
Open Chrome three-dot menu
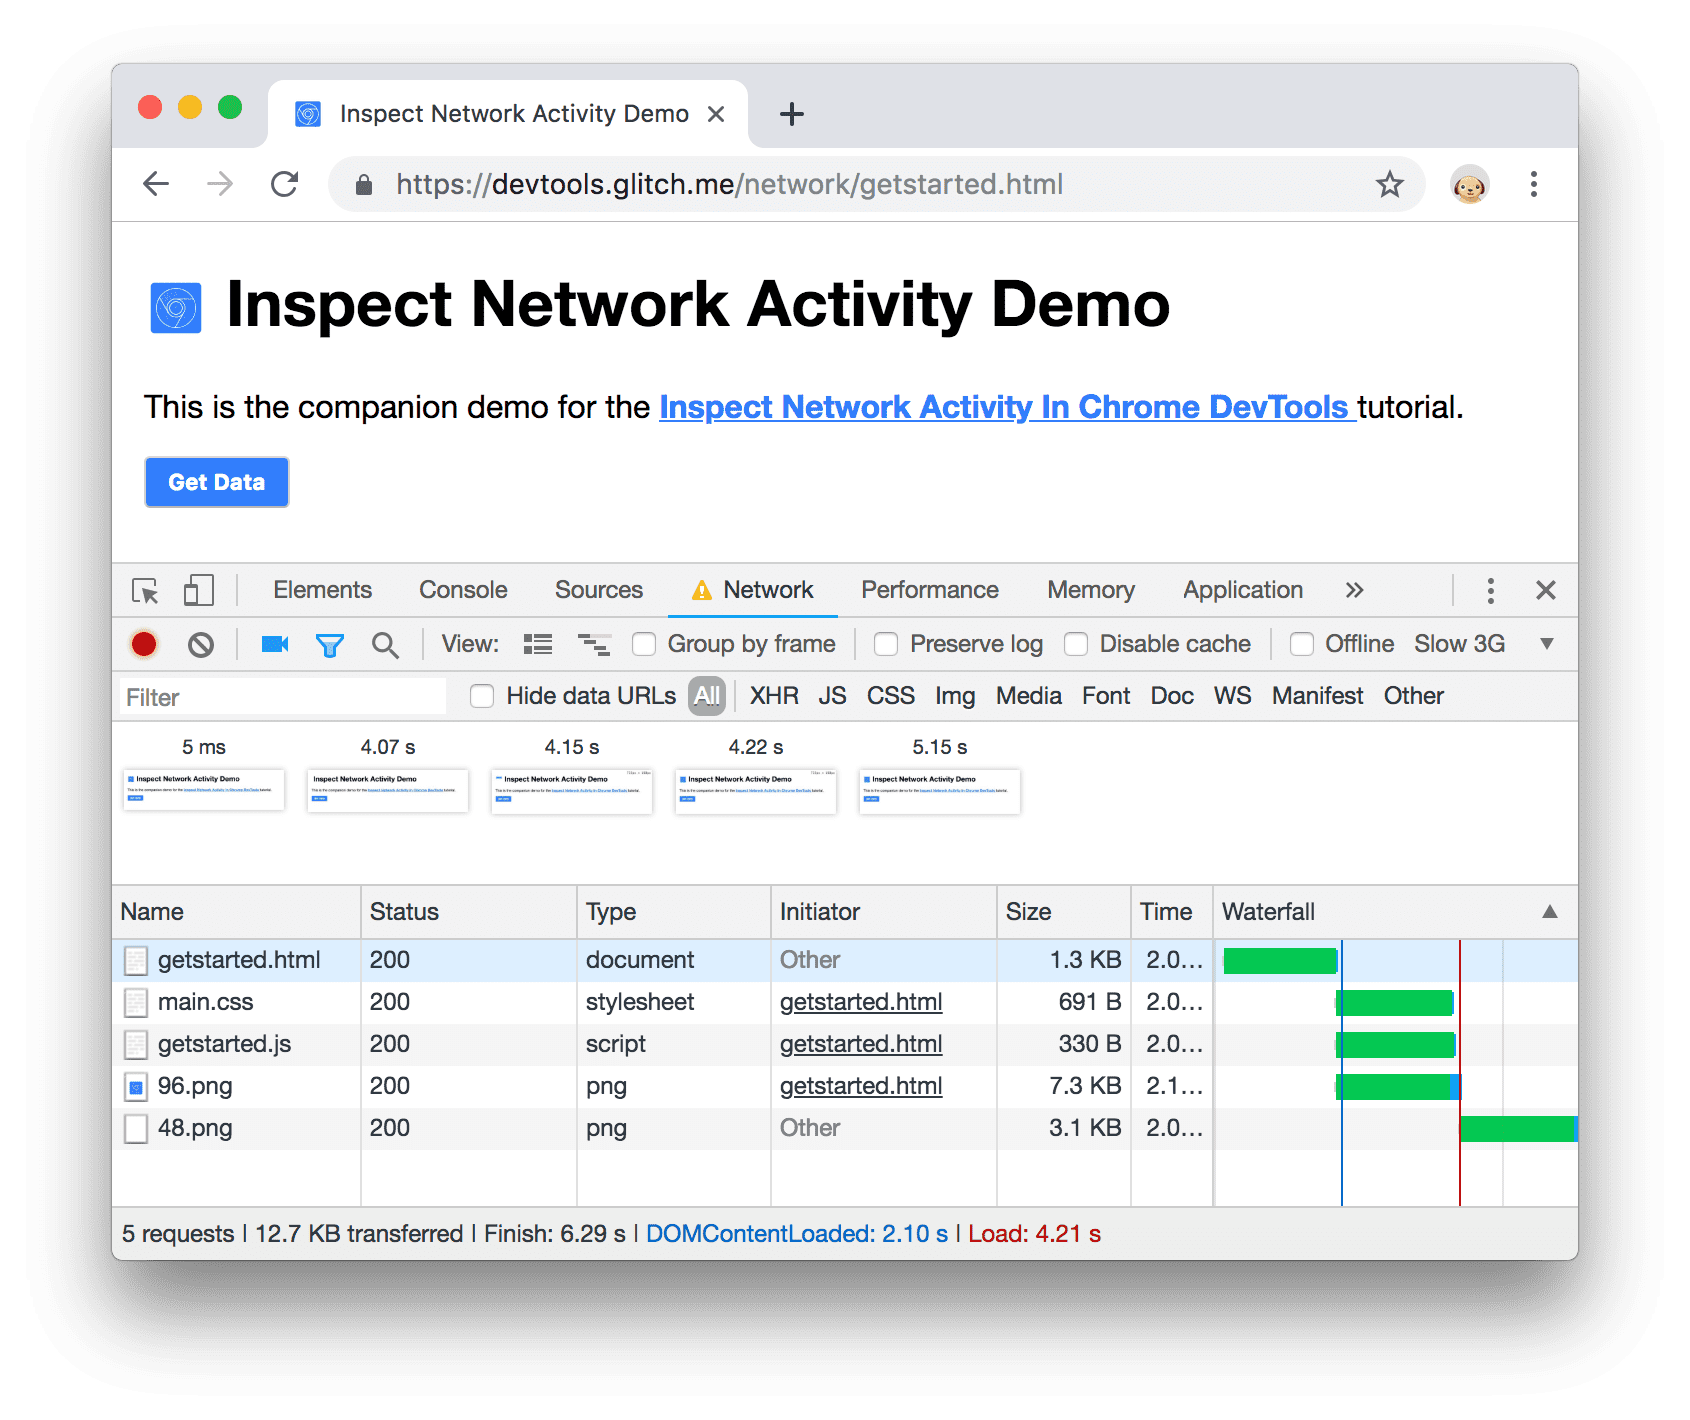tap(1533, 184)
